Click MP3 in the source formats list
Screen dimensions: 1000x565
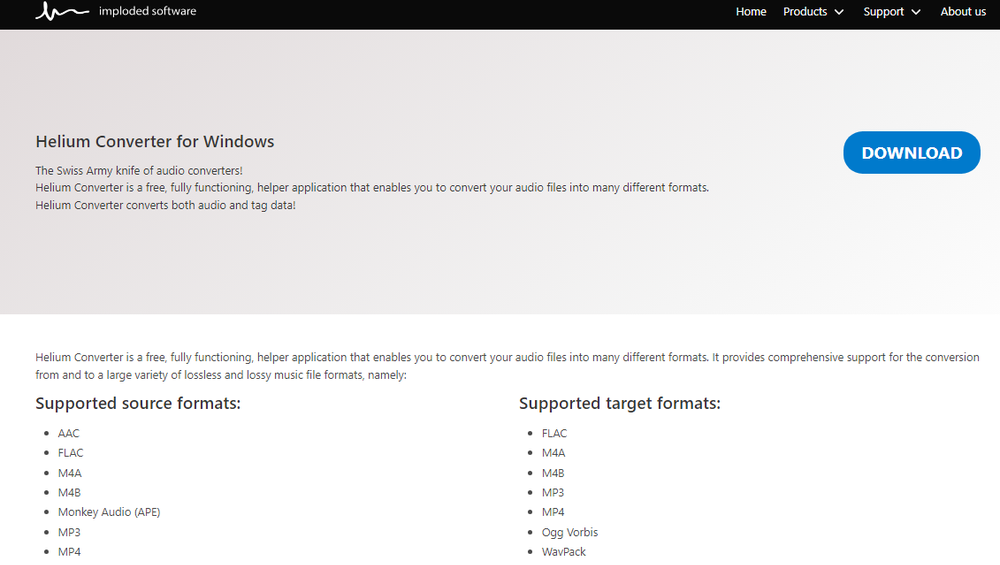[x=70, y=532]
